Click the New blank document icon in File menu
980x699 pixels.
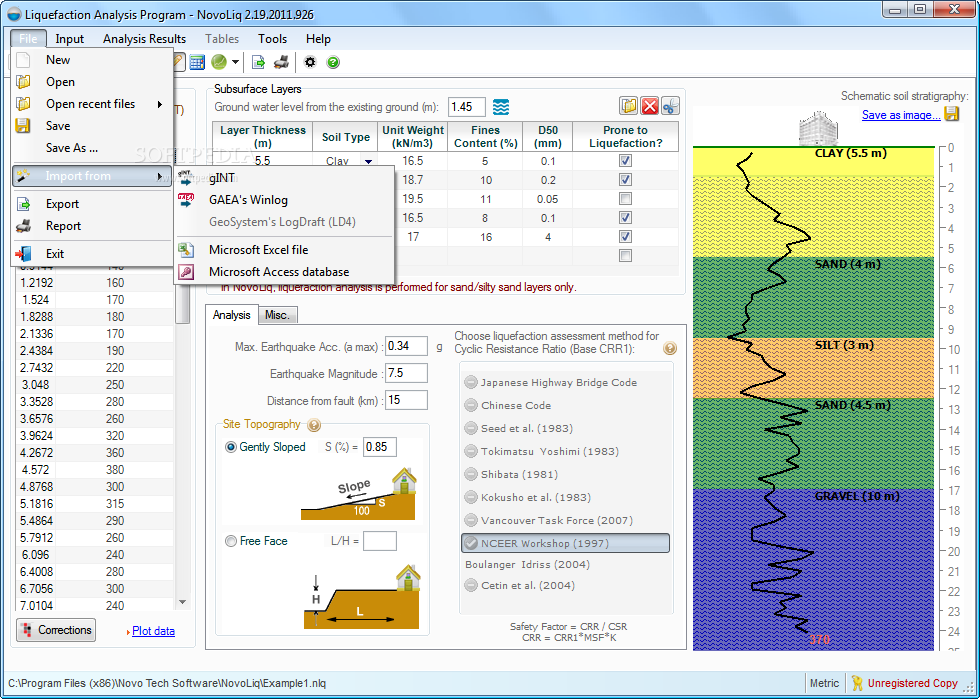click(23, 60)
